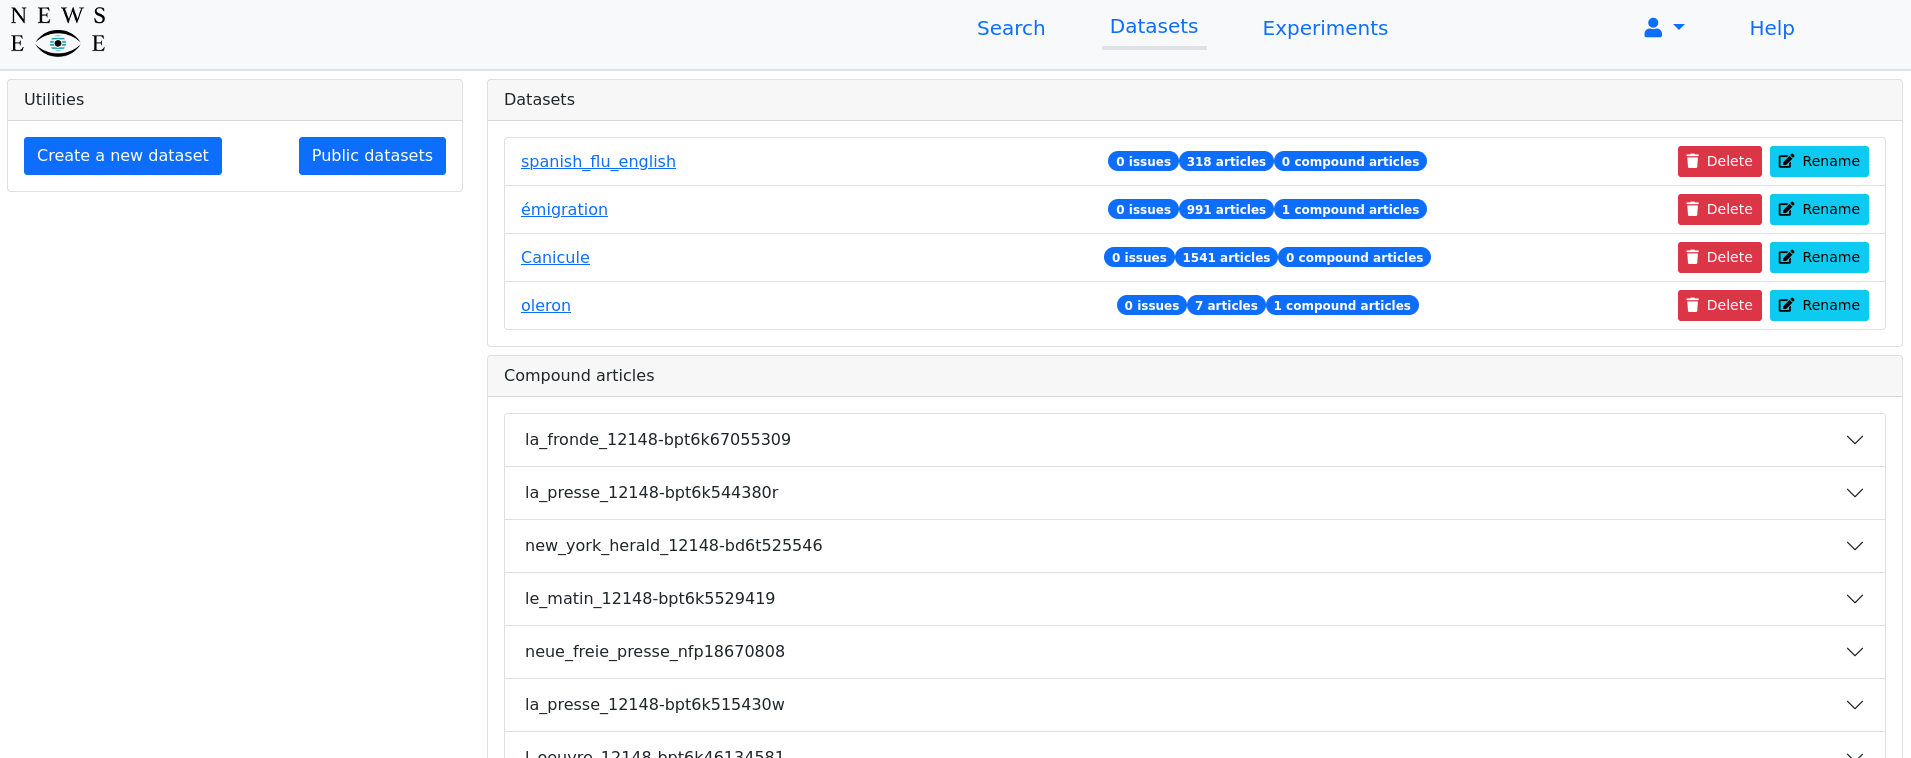Click émigration's 1 compound articles badge
The height and width of the screenshot is (758, 1911).
click(1350, 209)
